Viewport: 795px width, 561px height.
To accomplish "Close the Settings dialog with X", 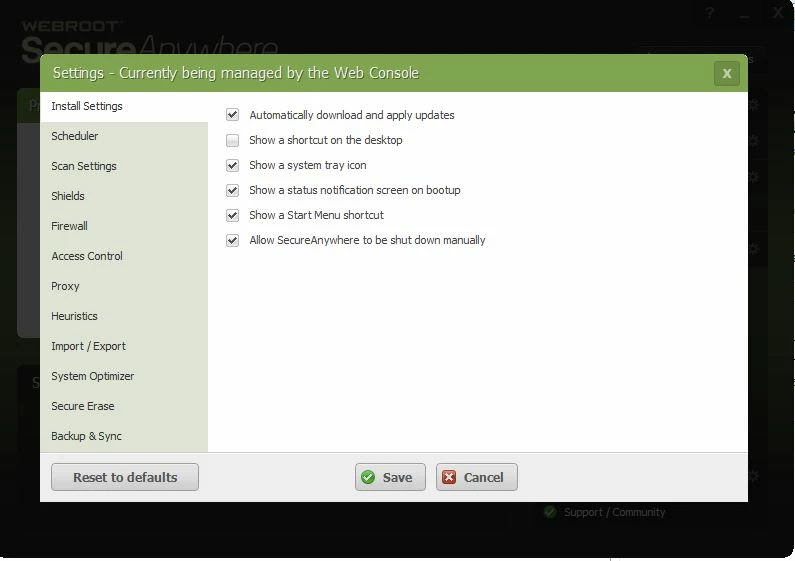I will 727,74.
